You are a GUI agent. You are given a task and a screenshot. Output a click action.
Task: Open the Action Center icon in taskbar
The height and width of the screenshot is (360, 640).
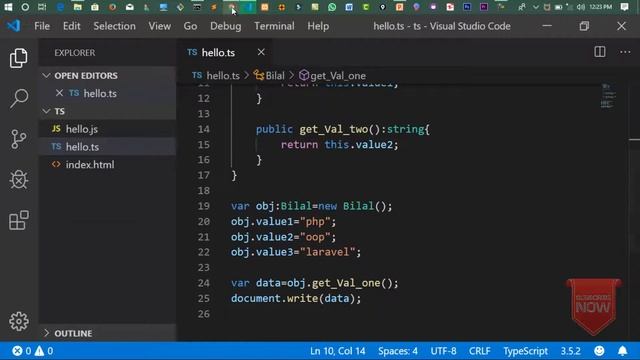pos(624,7)
